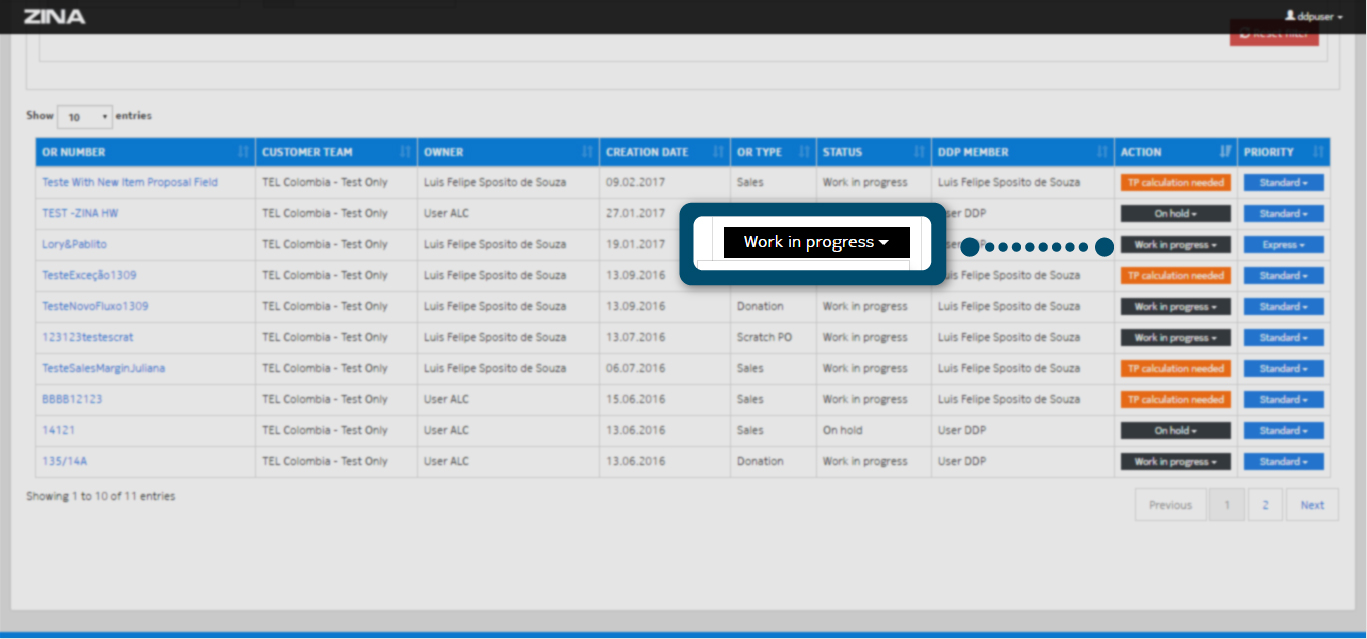Open the show entries count dropdown

[85, 117]
